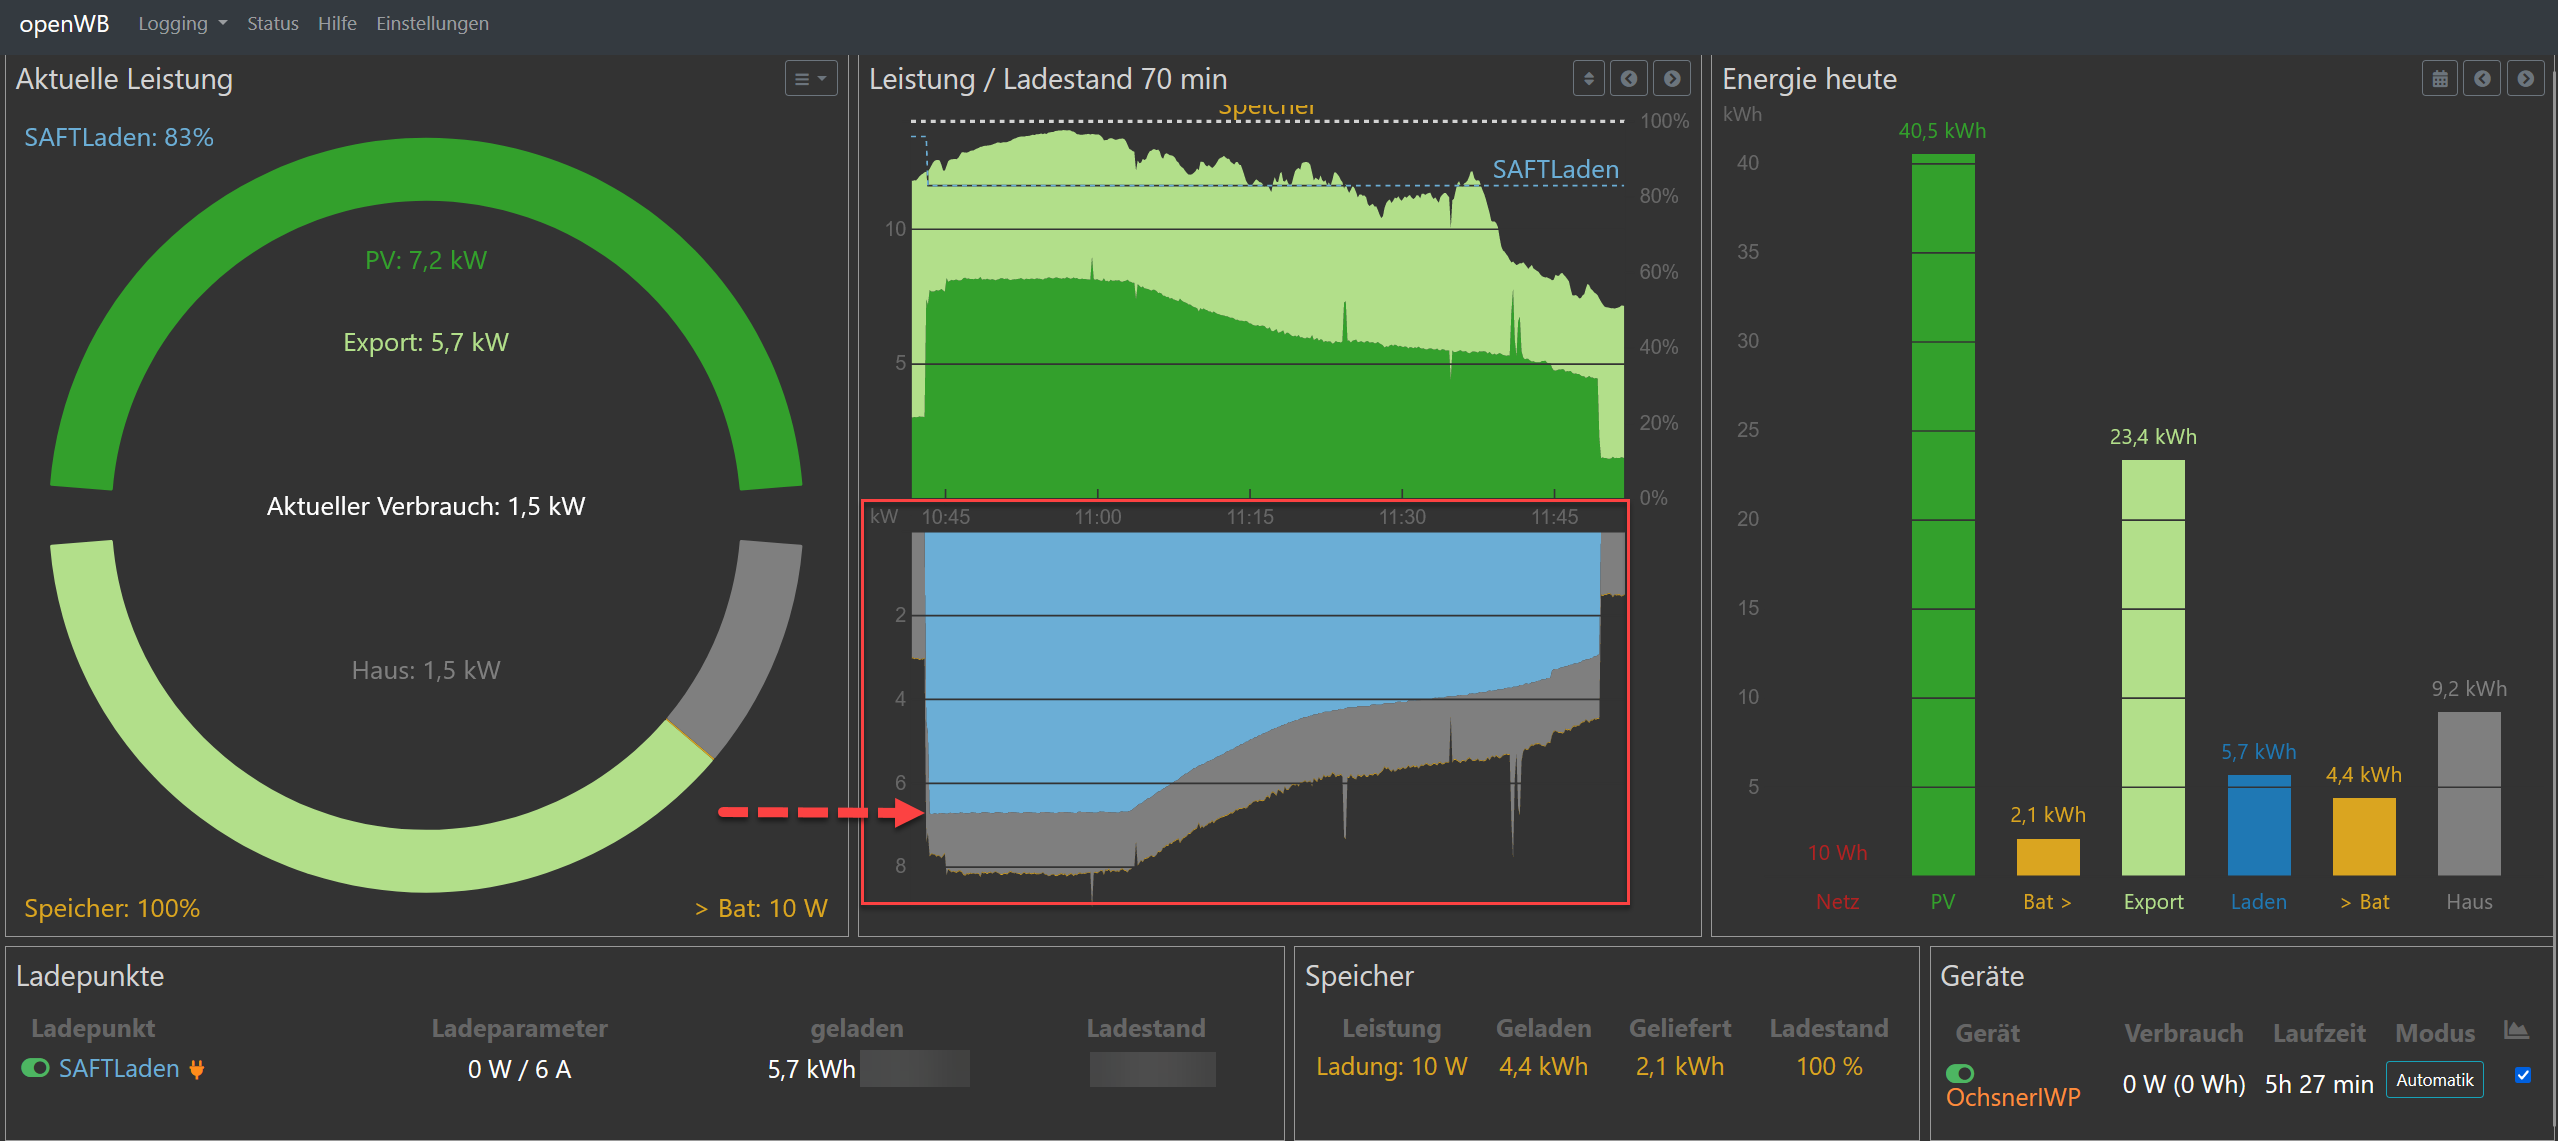This screenshot has width=2558, height=1141.
Task: Click the graph icon in Geräte header
Action: pyautogui.click(x=2515, y=1031)
